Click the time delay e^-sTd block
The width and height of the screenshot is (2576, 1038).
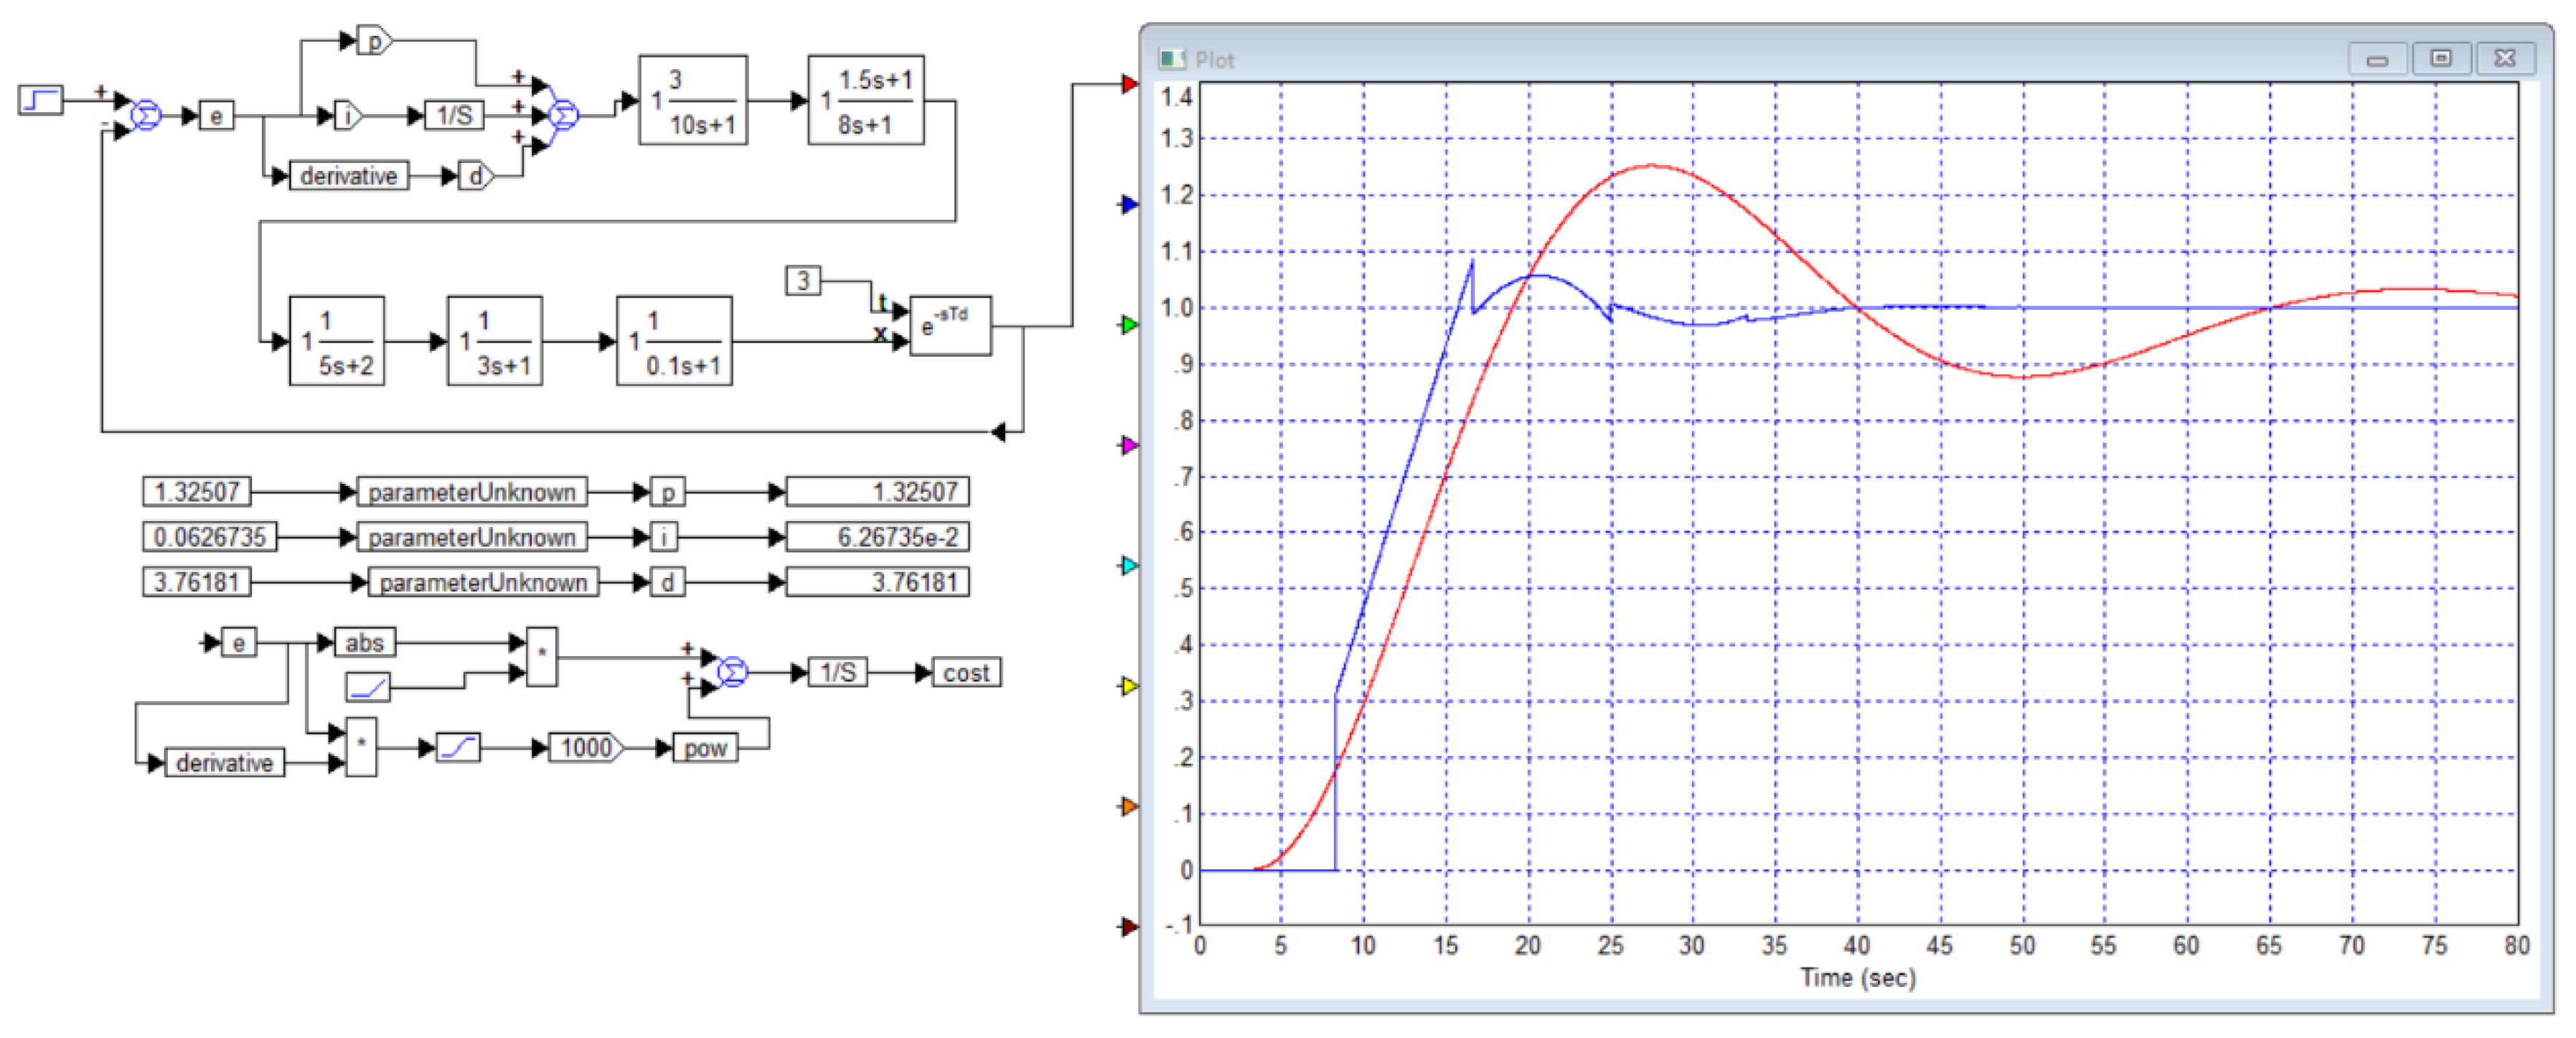tap(950, 326)
